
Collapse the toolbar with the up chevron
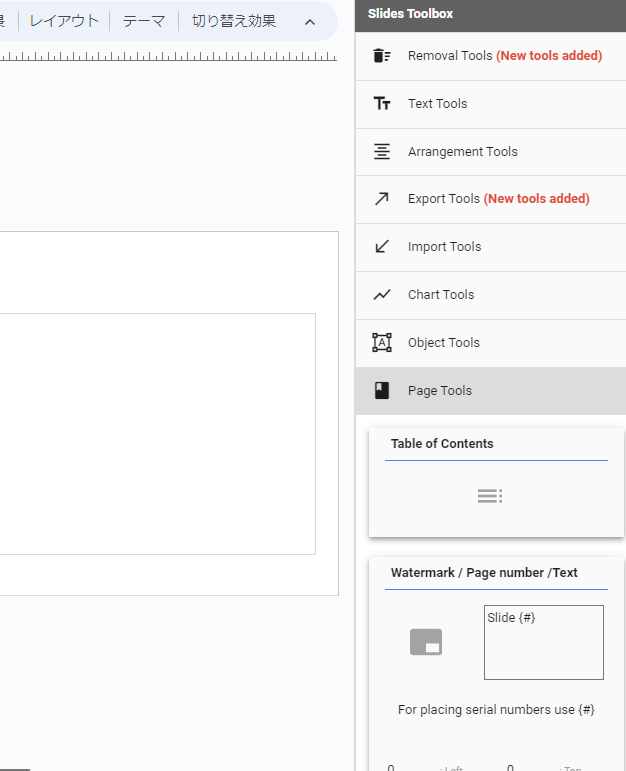click(x=309, y=22)
